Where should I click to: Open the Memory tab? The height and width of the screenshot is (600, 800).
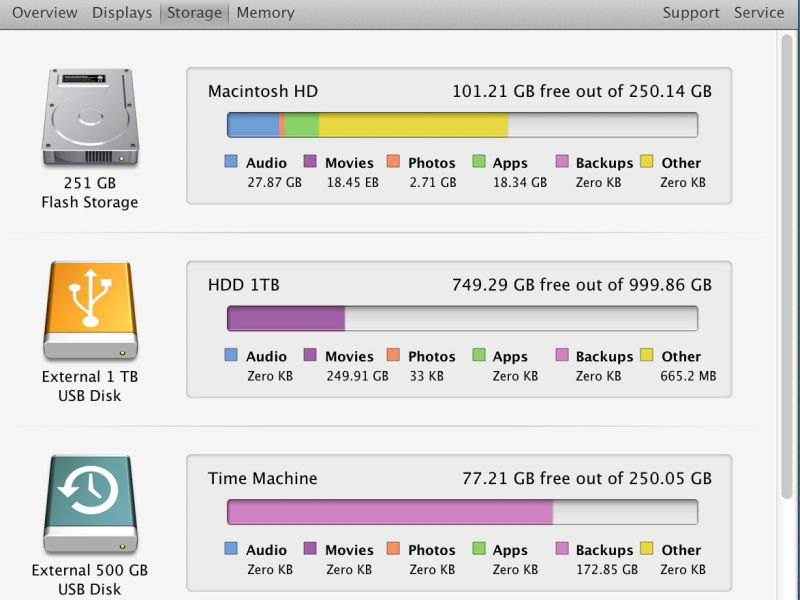pos(265,12)
